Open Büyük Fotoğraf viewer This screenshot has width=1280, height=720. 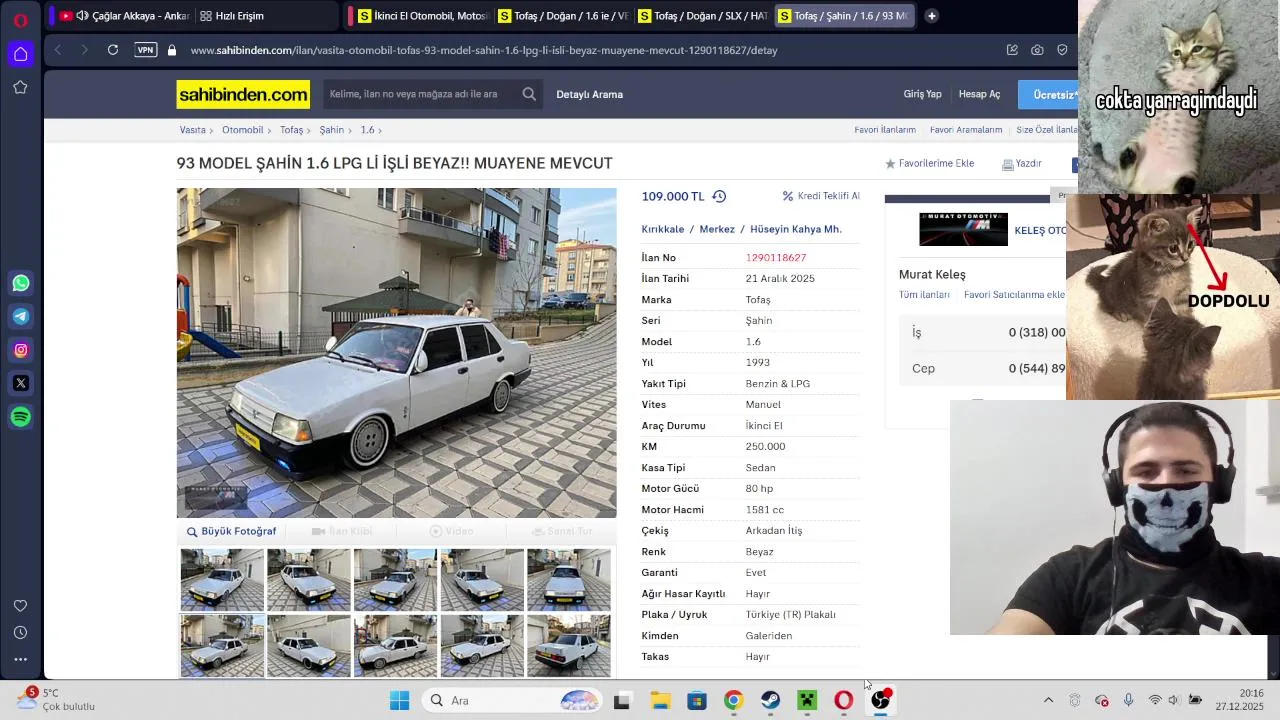click(x=231, y=531)
